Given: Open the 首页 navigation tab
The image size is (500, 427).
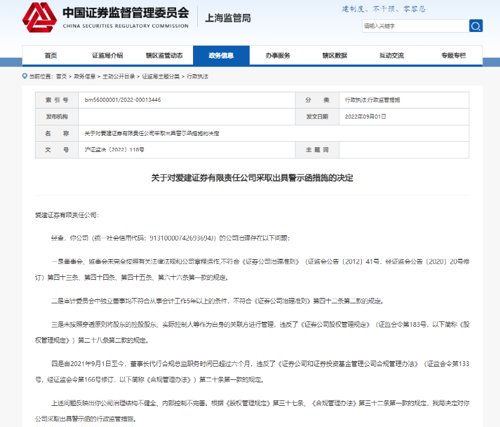Looking at the screenshot, I should pyautogui.click(x=51, y=55).
